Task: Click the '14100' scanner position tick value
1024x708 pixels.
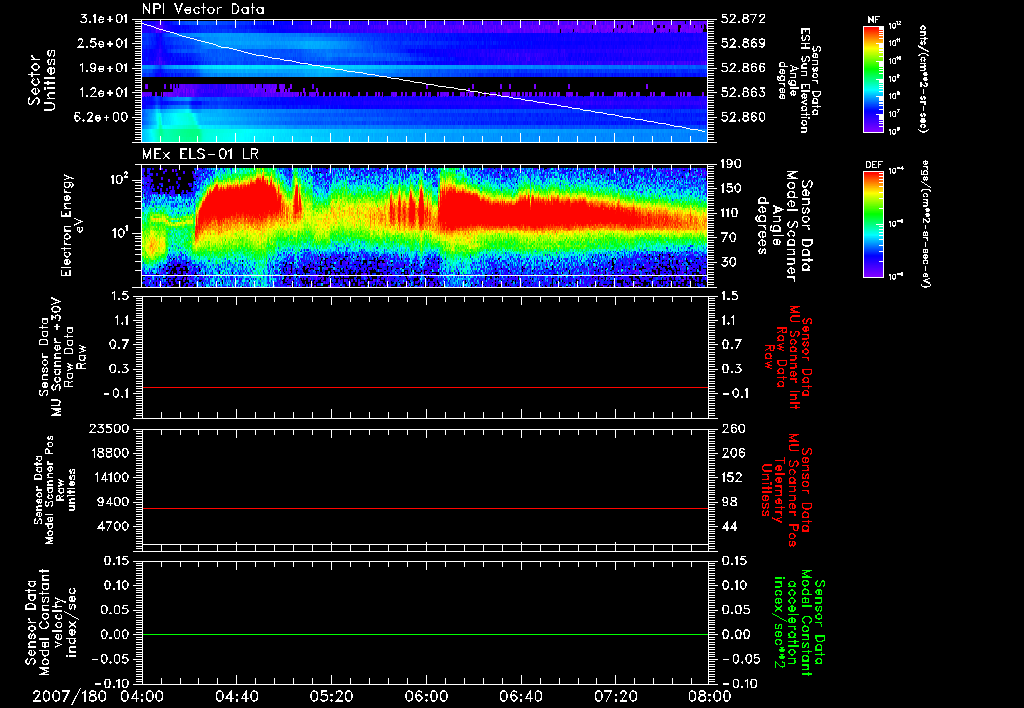Action: tap(110, 477)
